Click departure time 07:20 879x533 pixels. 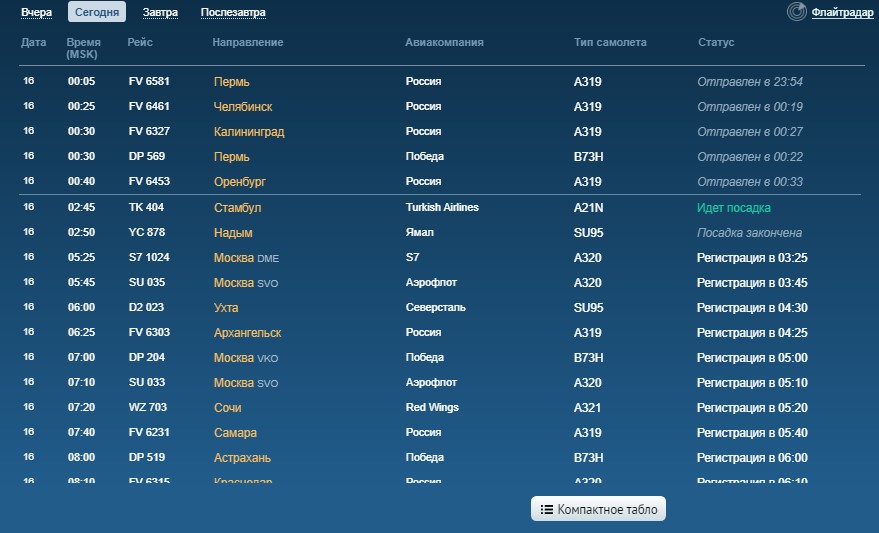click(x=81, y=407)
